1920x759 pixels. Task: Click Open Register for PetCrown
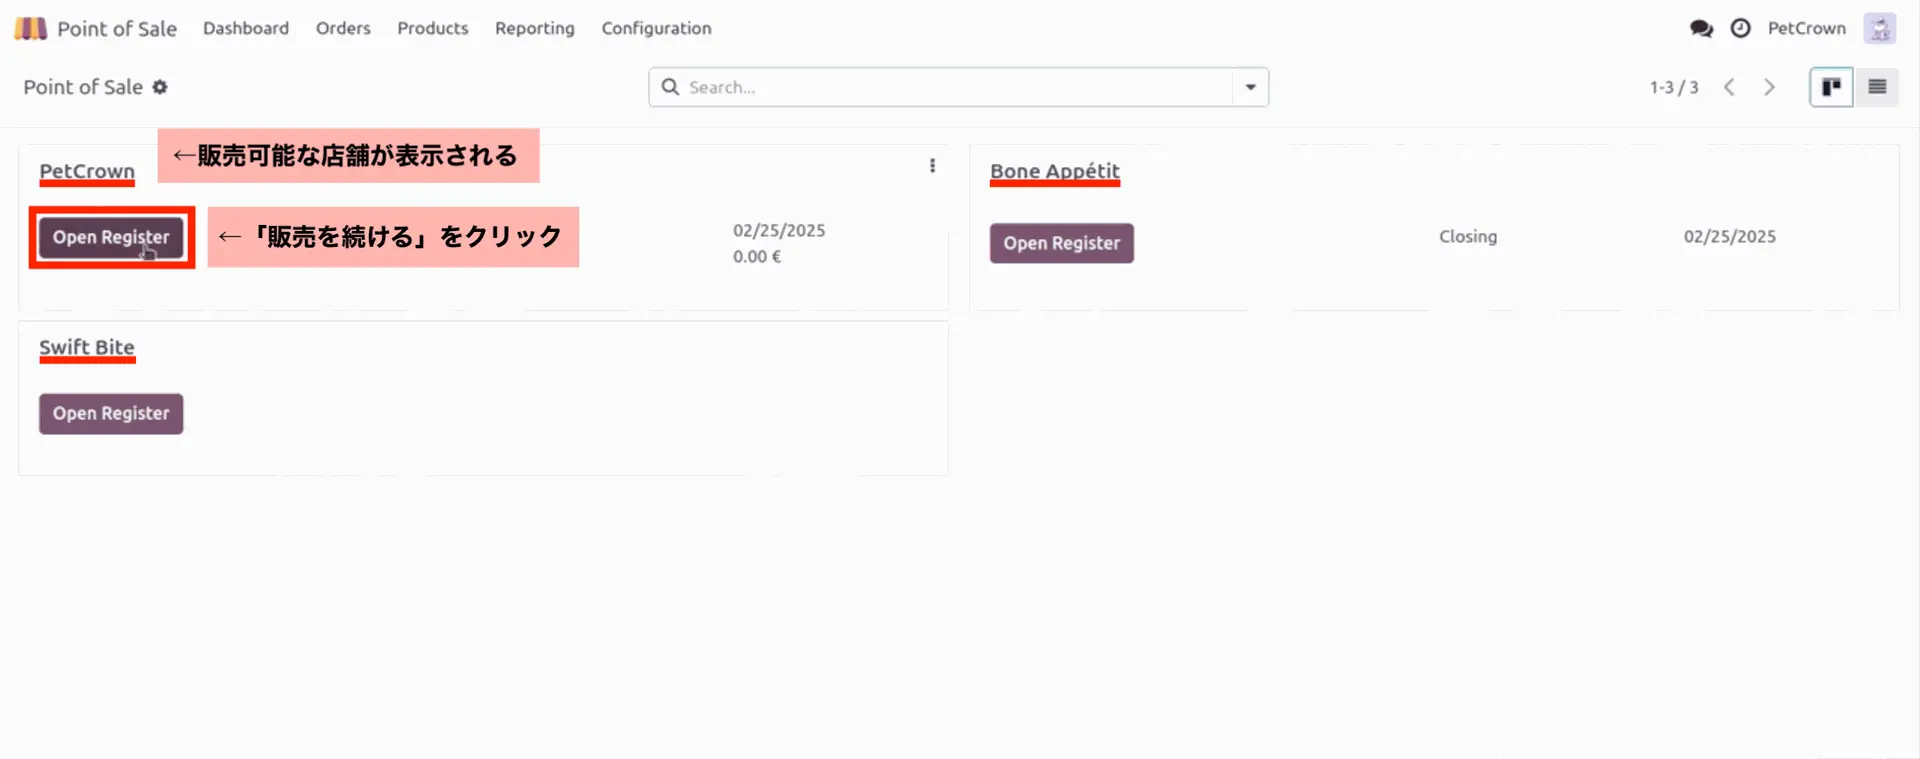click(x=111, y=237)
